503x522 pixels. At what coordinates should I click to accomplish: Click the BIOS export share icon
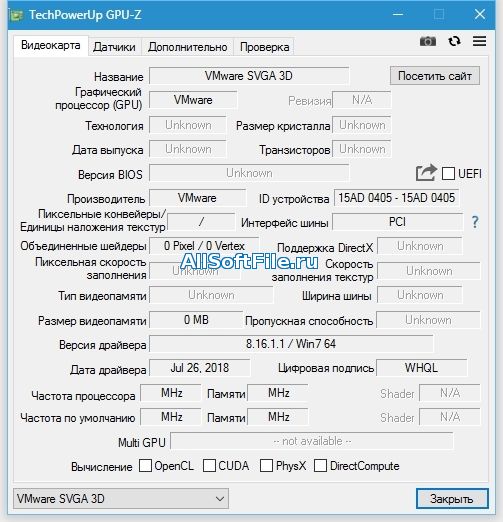pyautogui.click(x=426, y=173)
